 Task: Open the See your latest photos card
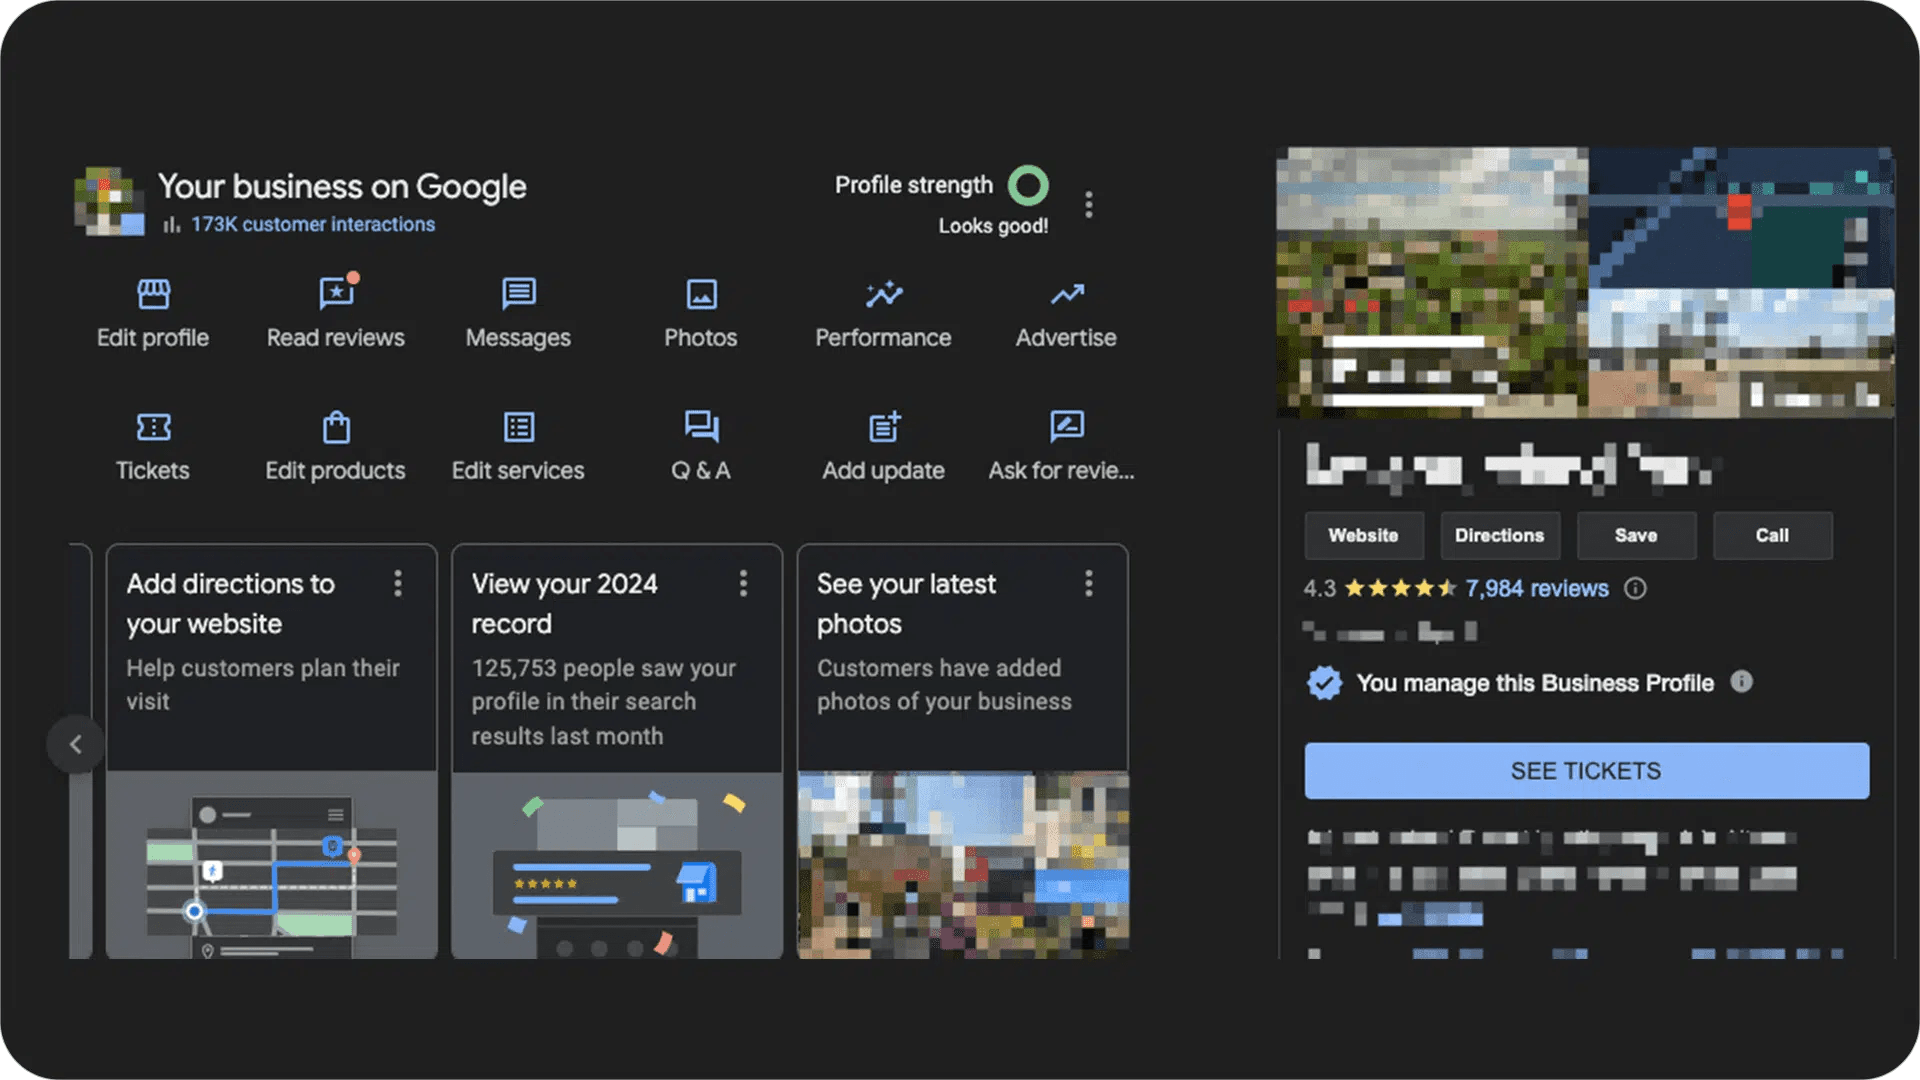pos(963,751)
